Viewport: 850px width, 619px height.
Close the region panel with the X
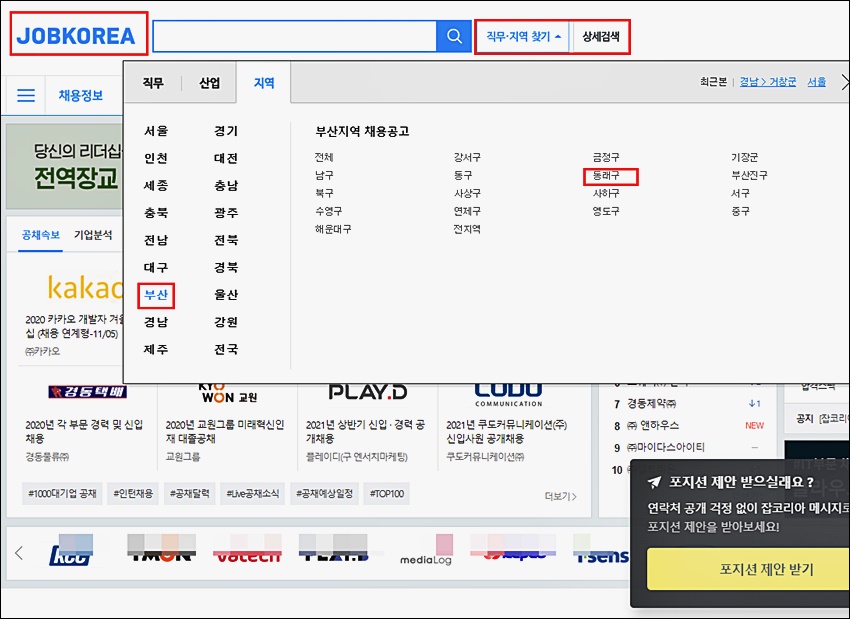[845, 82]
